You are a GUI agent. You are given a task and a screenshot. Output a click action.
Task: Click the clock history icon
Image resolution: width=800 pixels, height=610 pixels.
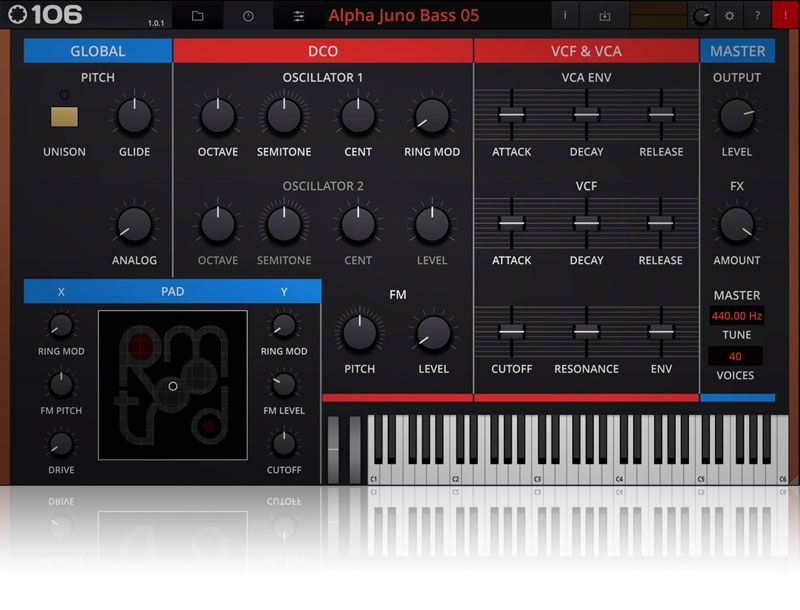click(249, 15)
